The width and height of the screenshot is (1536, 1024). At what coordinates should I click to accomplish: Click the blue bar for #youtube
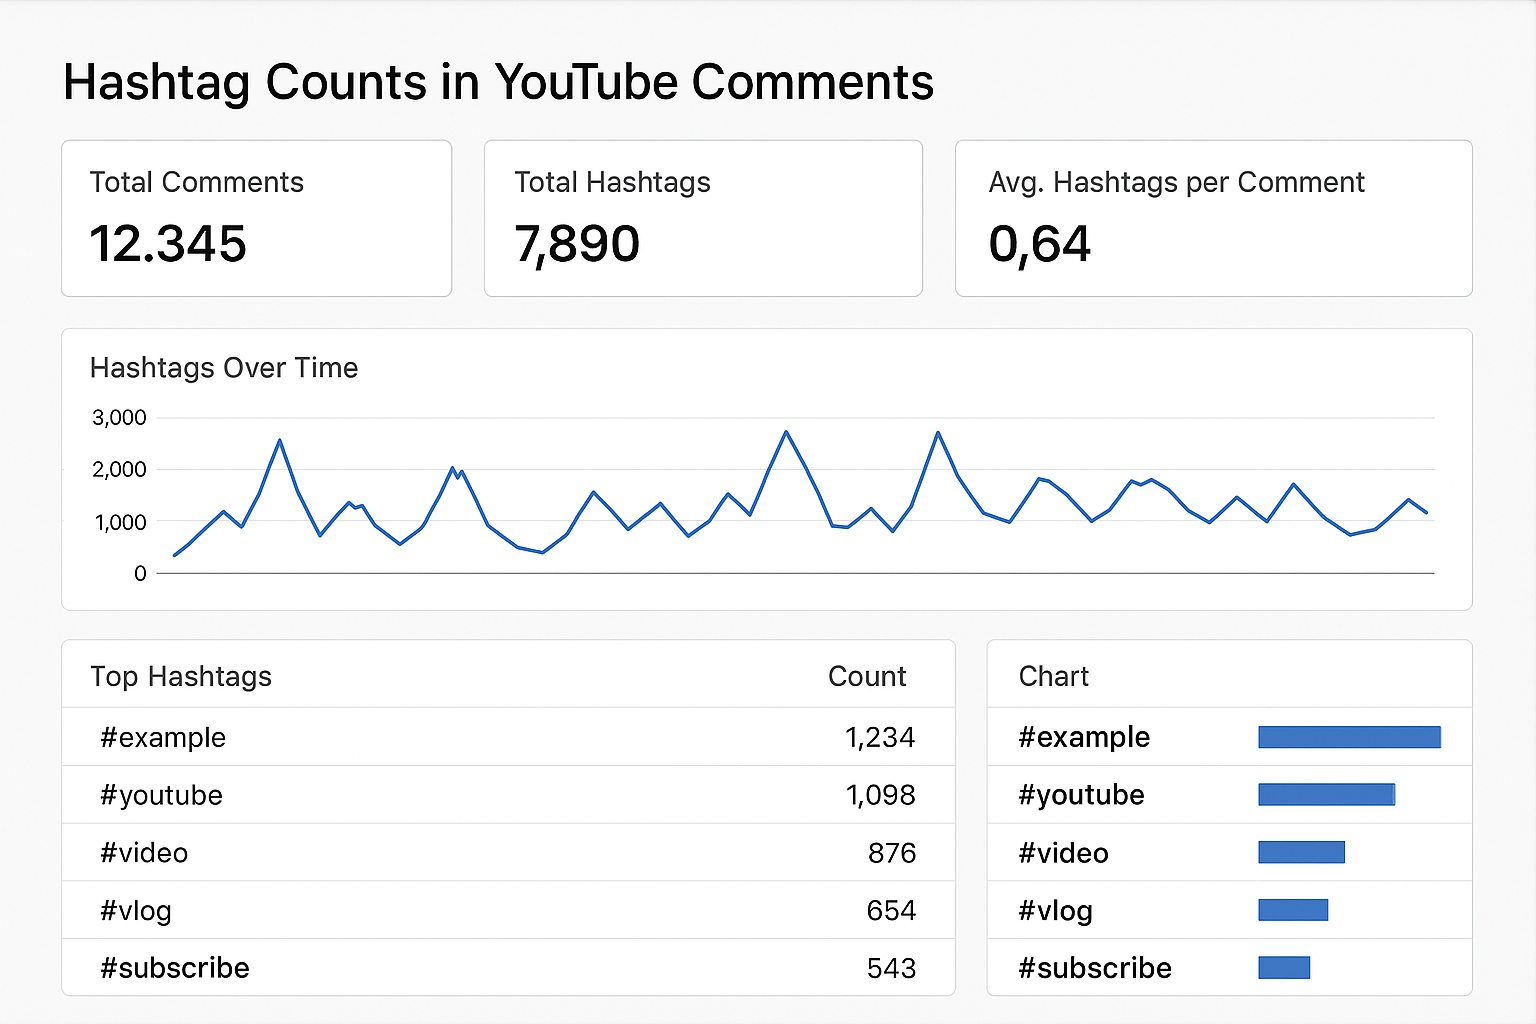(1326, 795)
